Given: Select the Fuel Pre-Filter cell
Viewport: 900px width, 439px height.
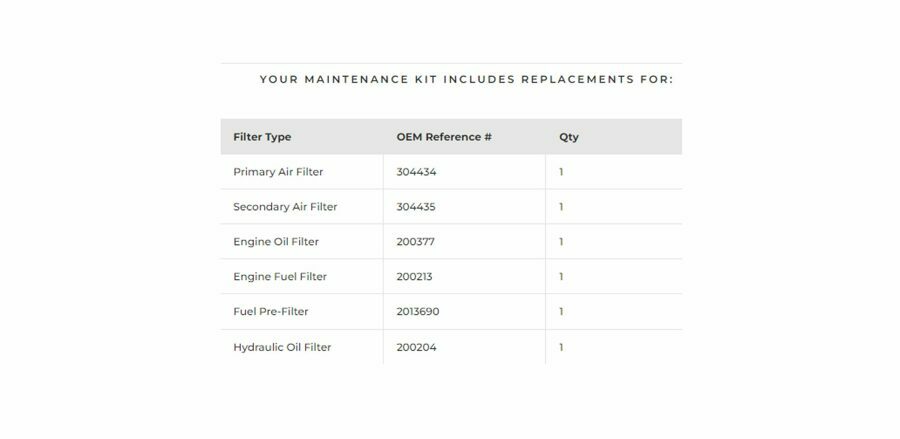Looking at the screenshot, I should tap(271, 312).
